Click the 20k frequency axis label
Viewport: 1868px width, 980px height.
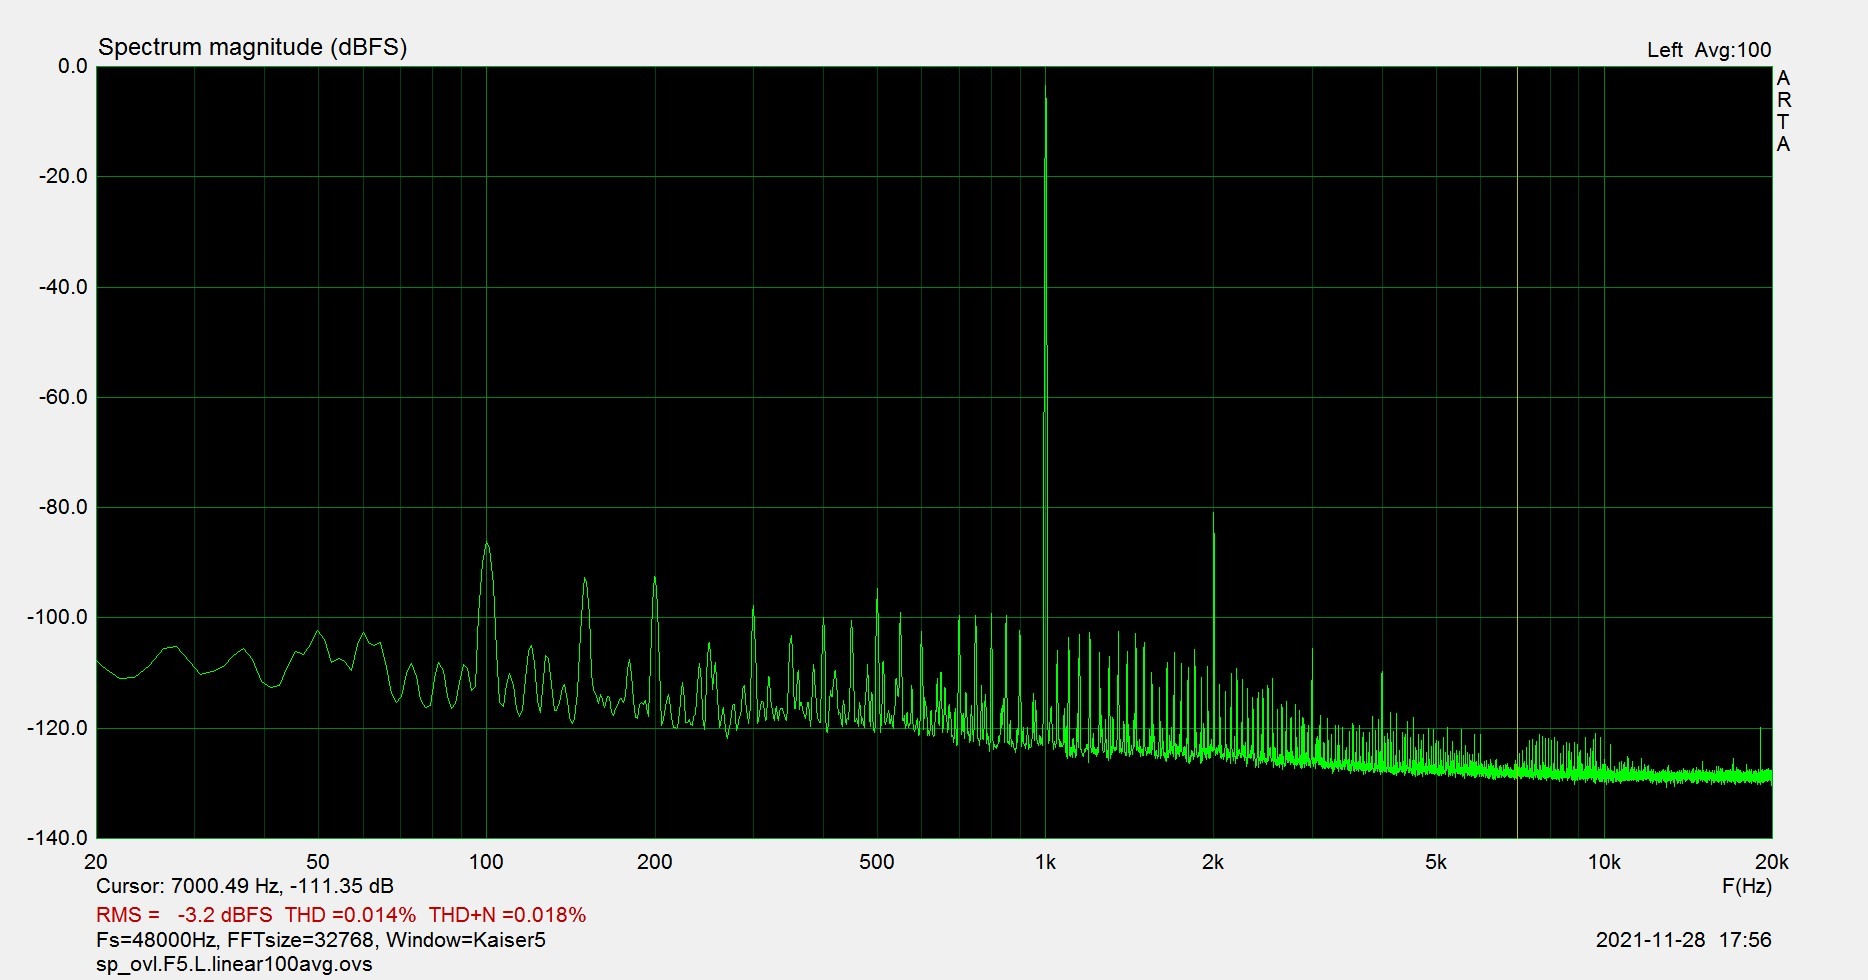coord(1772,862)
